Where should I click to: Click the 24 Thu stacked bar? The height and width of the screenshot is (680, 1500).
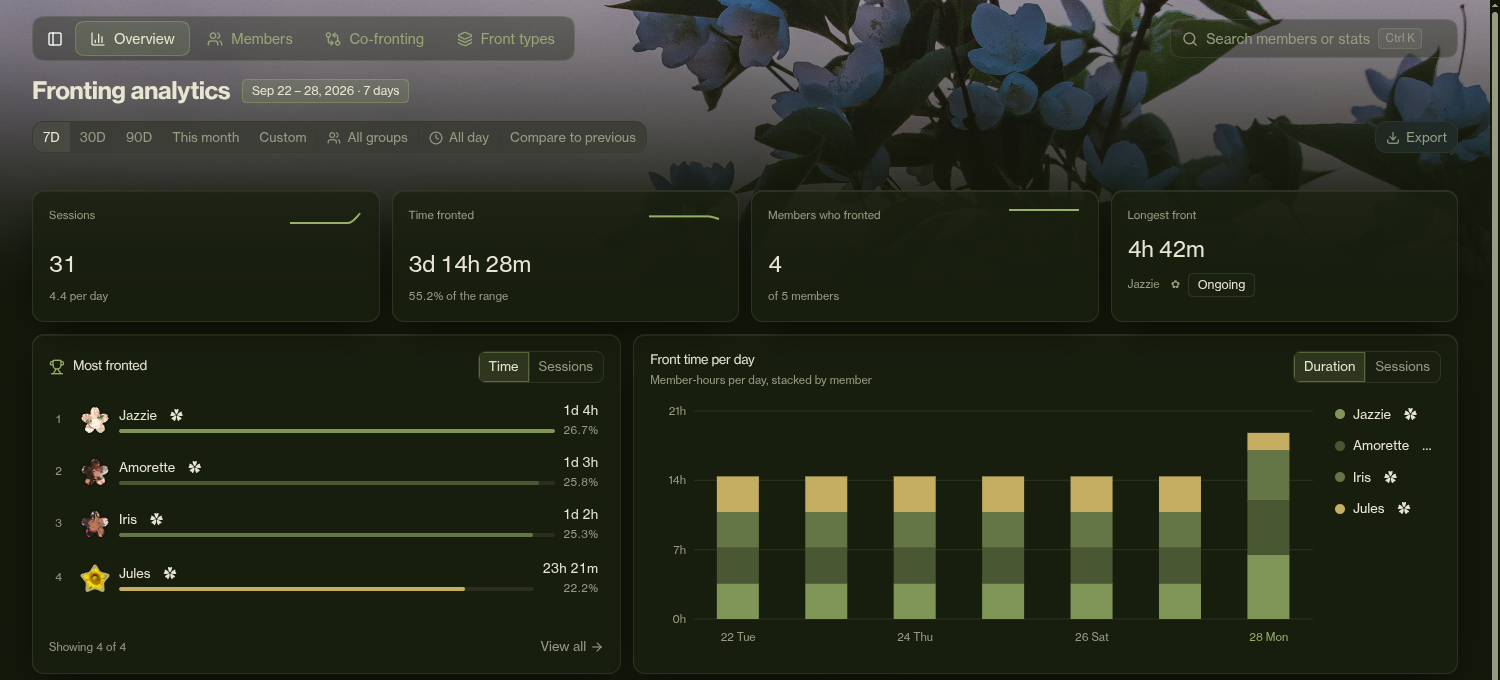pos(914,548)
